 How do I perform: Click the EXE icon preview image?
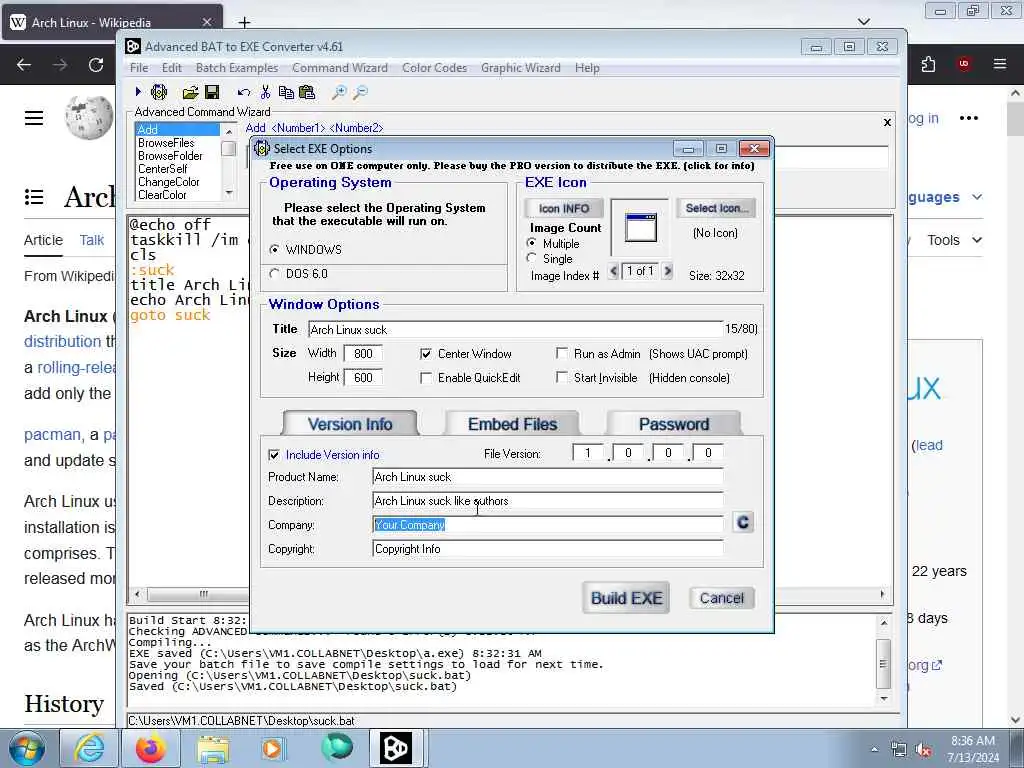[x=640, y=227]
